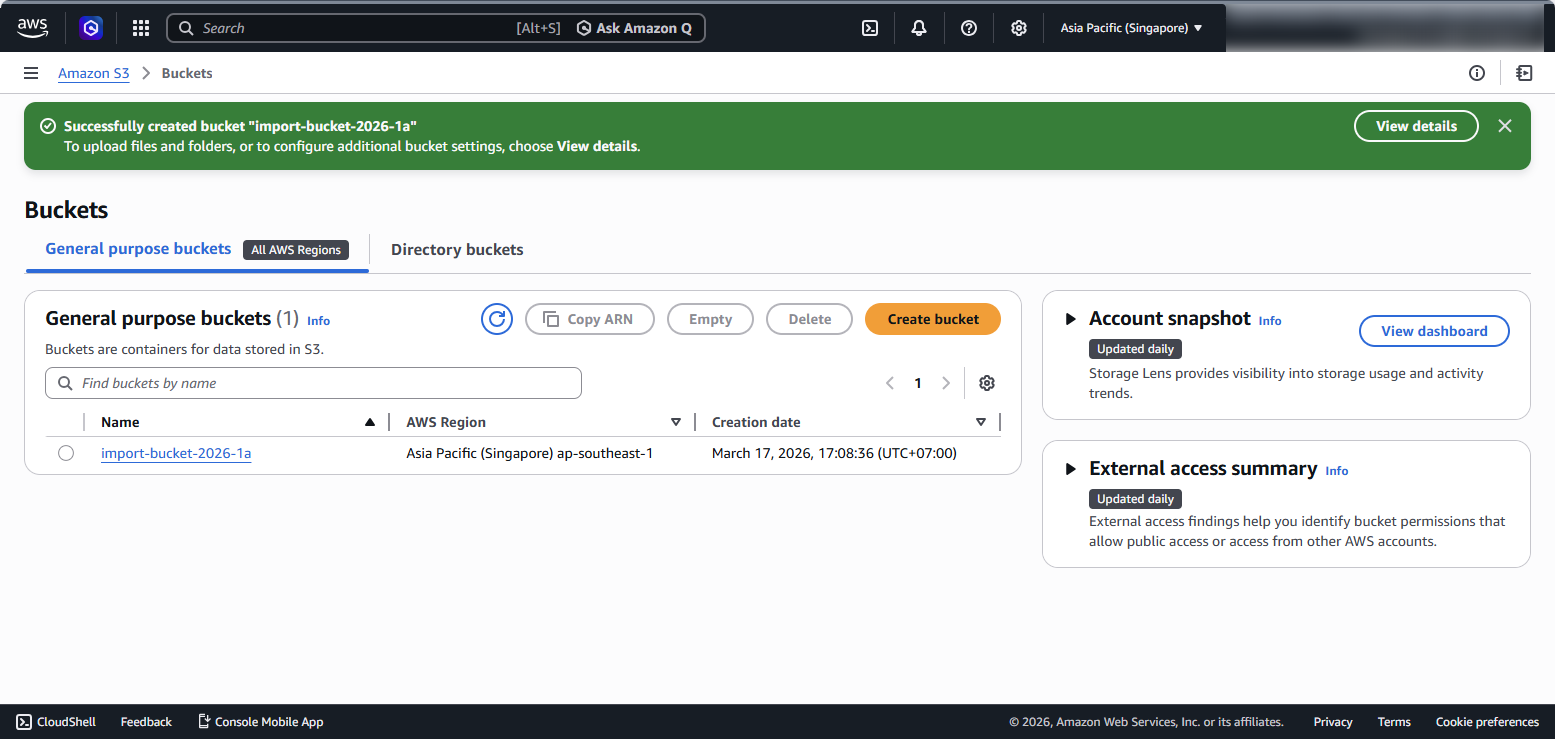1555x739 pixels.
Task: Click the View dashboard button
Action: click(1434, 331)
